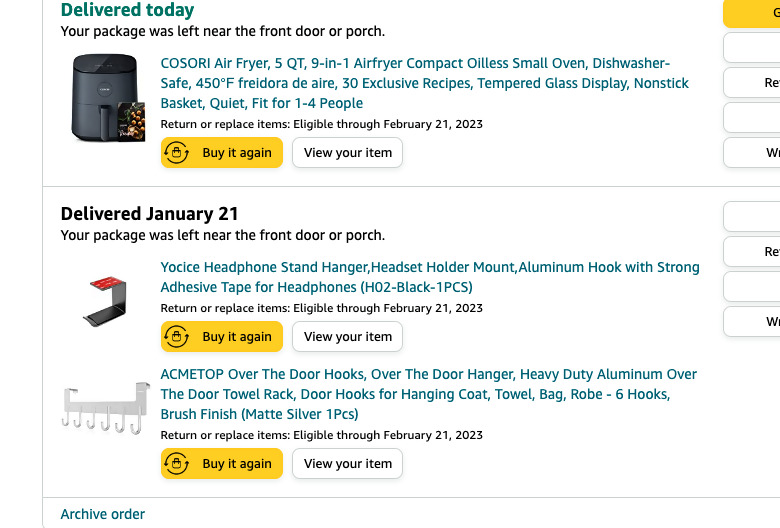780x528 pixels.
Task: Buy the COSORI air fryer again
Action: pos(222,153)
